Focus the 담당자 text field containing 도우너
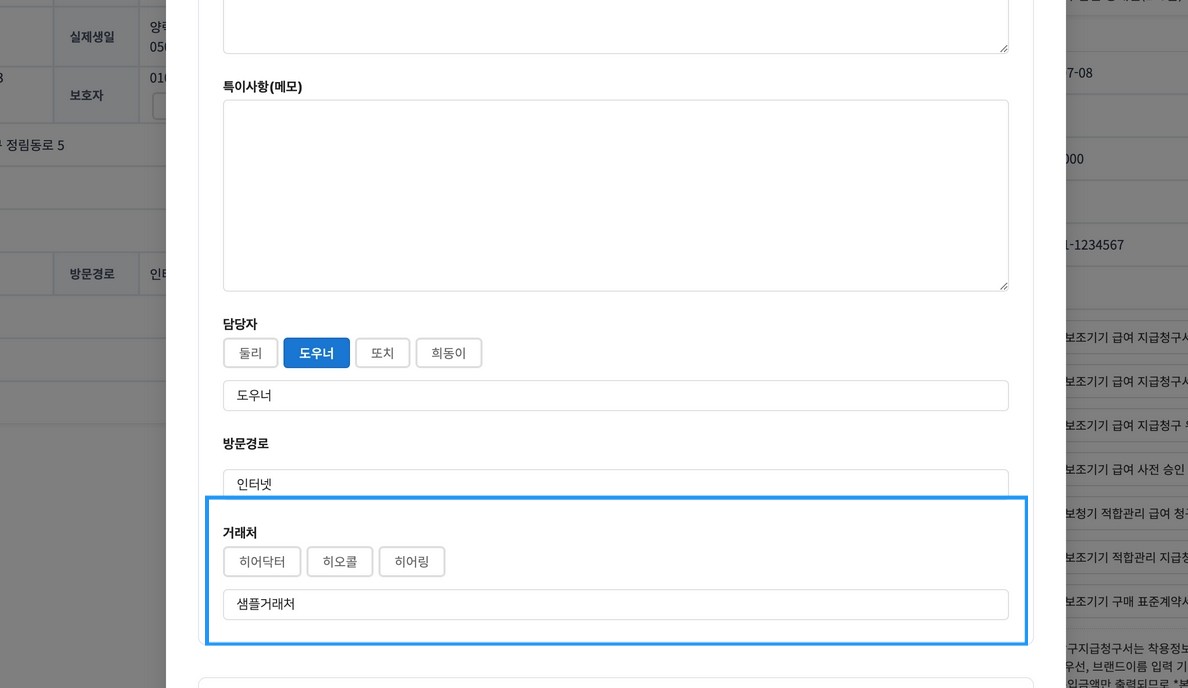The width and height of the screenshot is (1188, 688). coord(615,395)
